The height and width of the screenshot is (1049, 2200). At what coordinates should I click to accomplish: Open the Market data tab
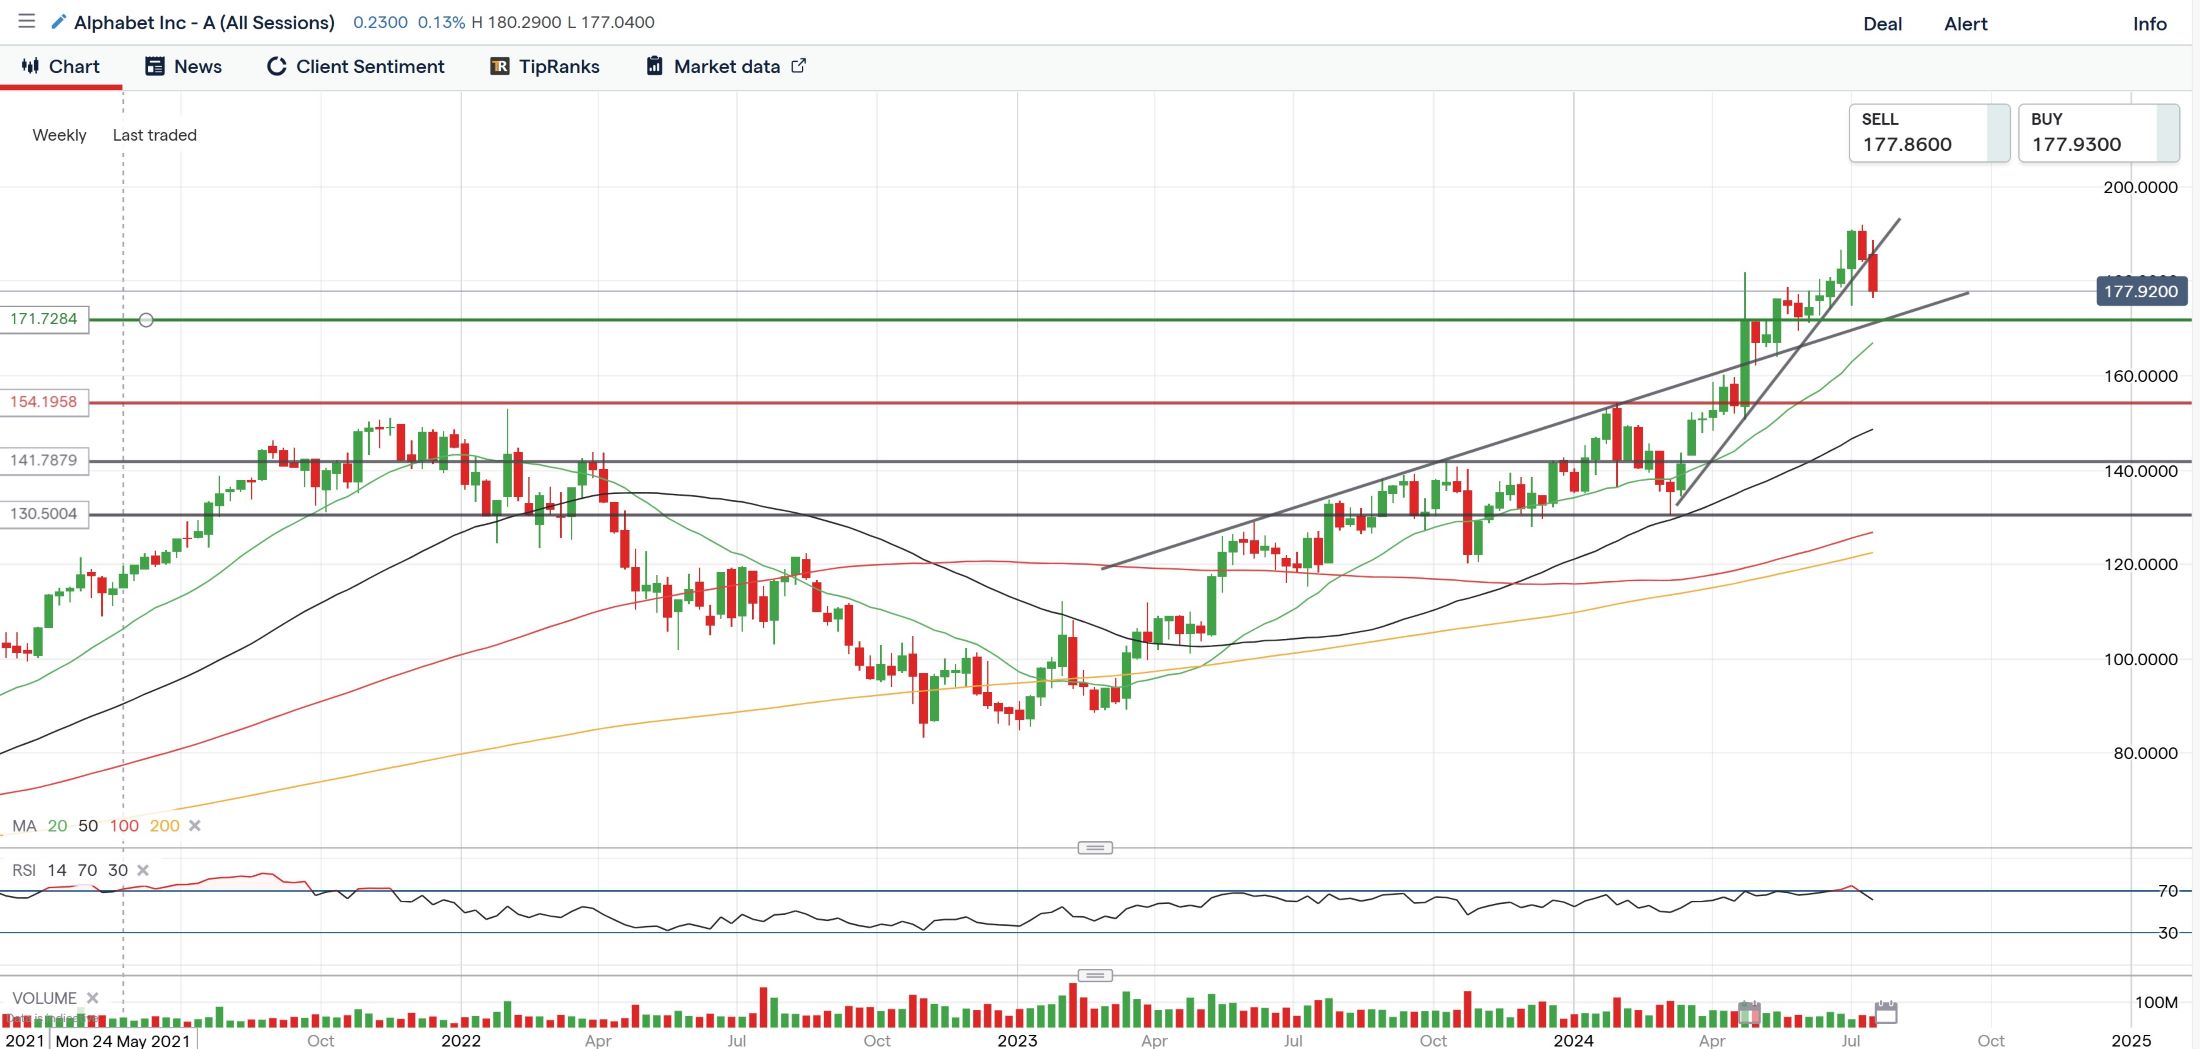pyautogui.click(x=726, y=67)
